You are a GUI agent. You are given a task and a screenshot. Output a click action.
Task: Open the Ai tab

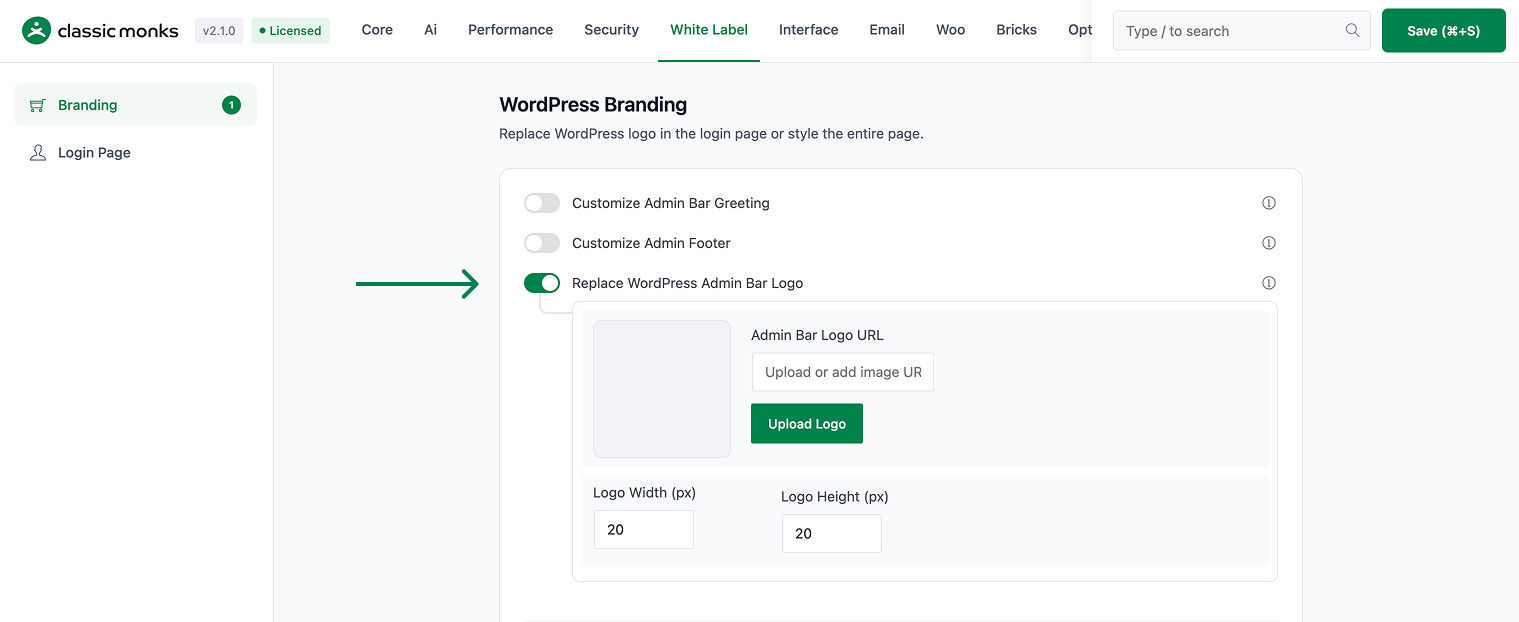pyautogui.click(x=430, y=30)
